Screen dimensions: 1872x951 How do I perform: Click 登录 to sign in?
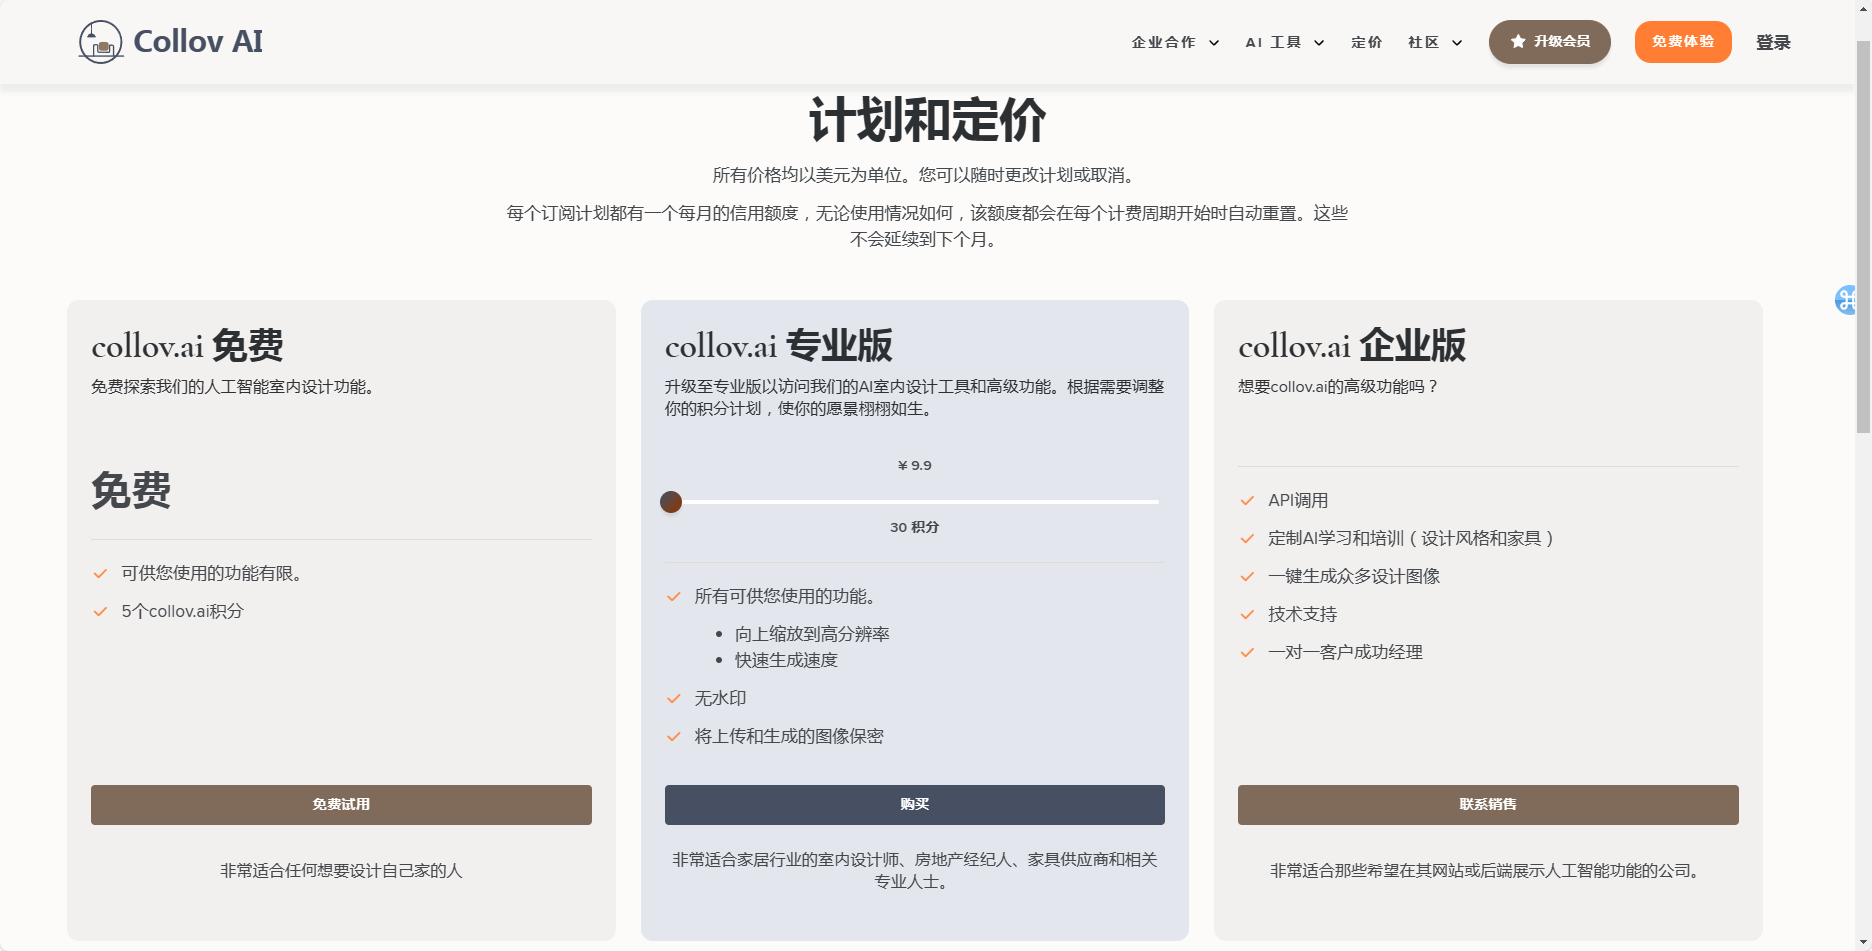point(1773,42)
